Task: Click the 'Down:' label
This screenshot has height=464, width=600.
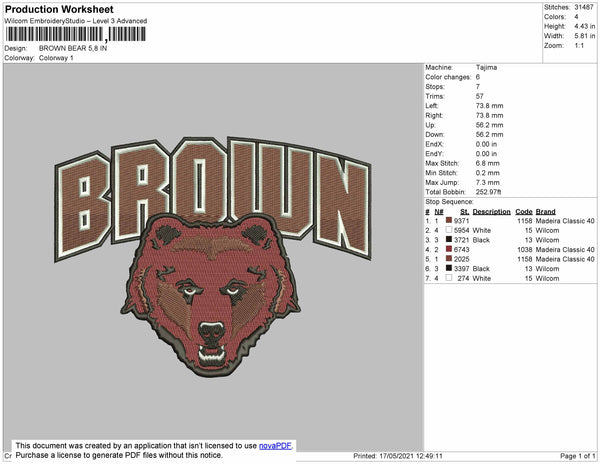Action: 435,135
